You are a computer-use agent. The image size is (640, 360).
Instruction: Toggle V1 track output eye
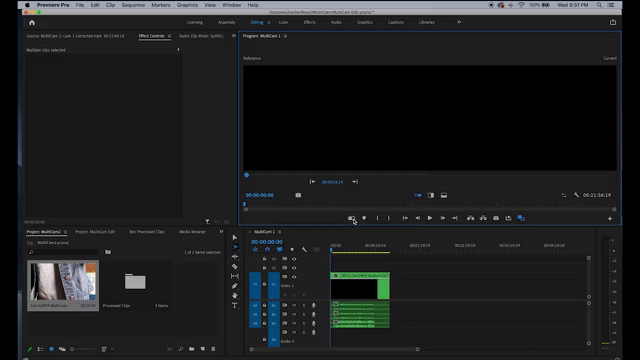point(294,277)
